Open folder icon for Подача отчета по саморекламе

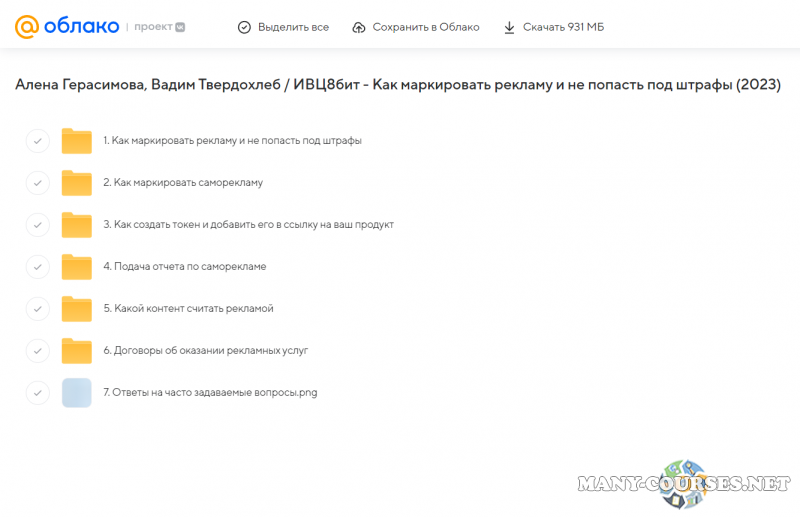click(x=77, y=267)
